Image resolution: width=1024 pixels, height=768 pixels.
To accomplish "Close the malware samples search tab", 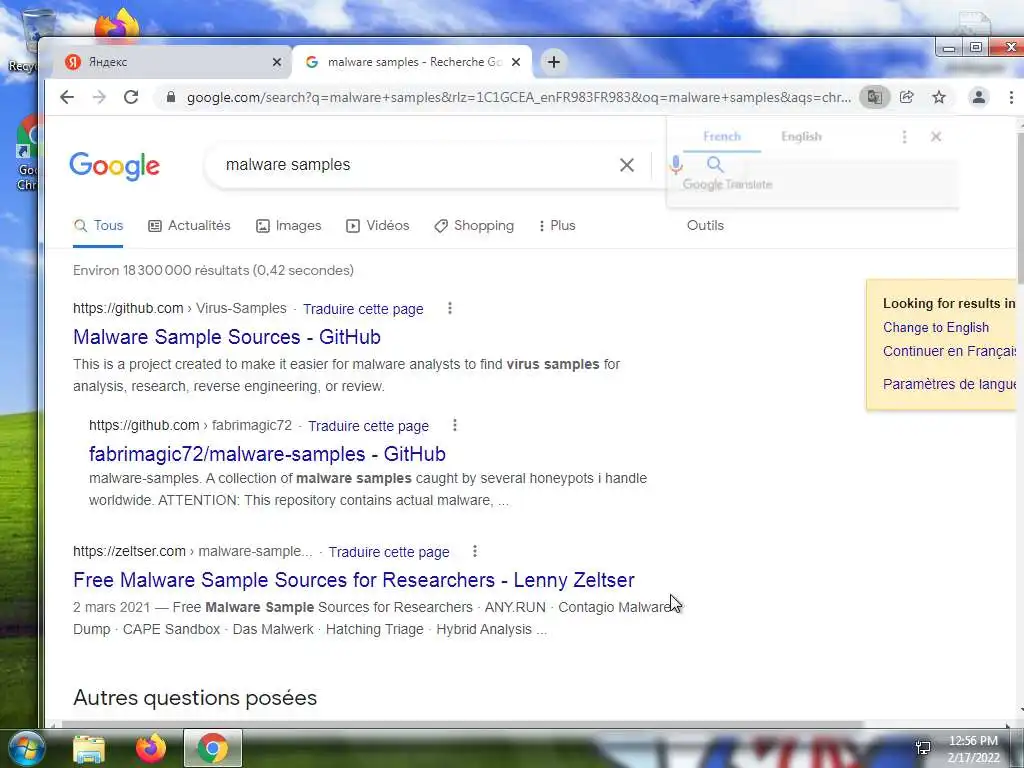I will click(516, 62).
